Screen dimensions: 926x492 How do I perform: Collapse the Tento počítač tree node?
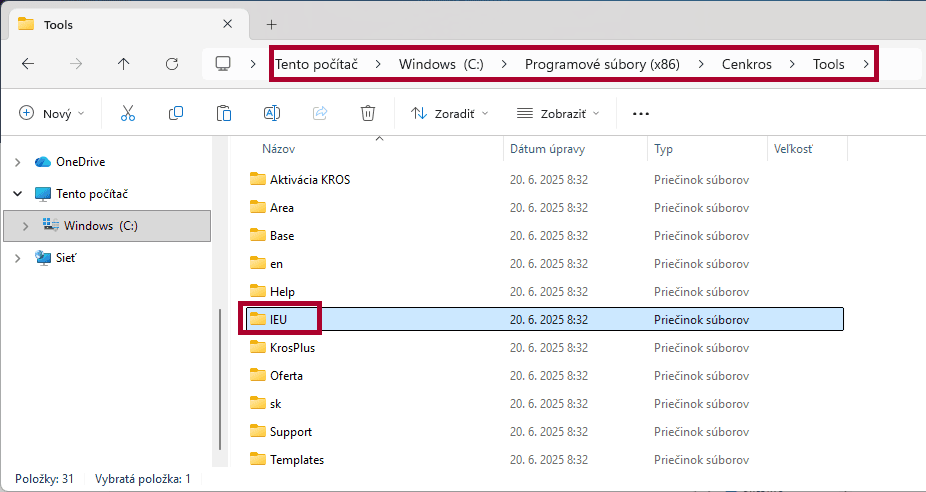[x=17, y=194]
